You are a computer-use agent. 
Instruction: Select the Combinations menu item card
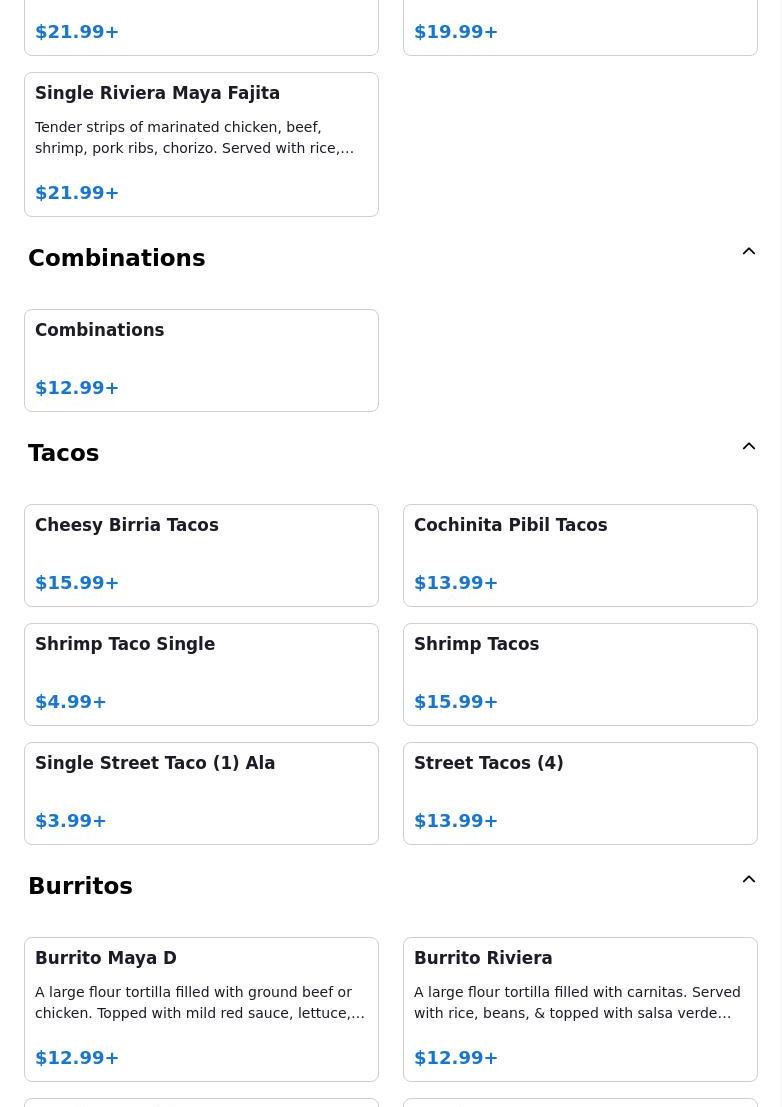pos(201,360)
